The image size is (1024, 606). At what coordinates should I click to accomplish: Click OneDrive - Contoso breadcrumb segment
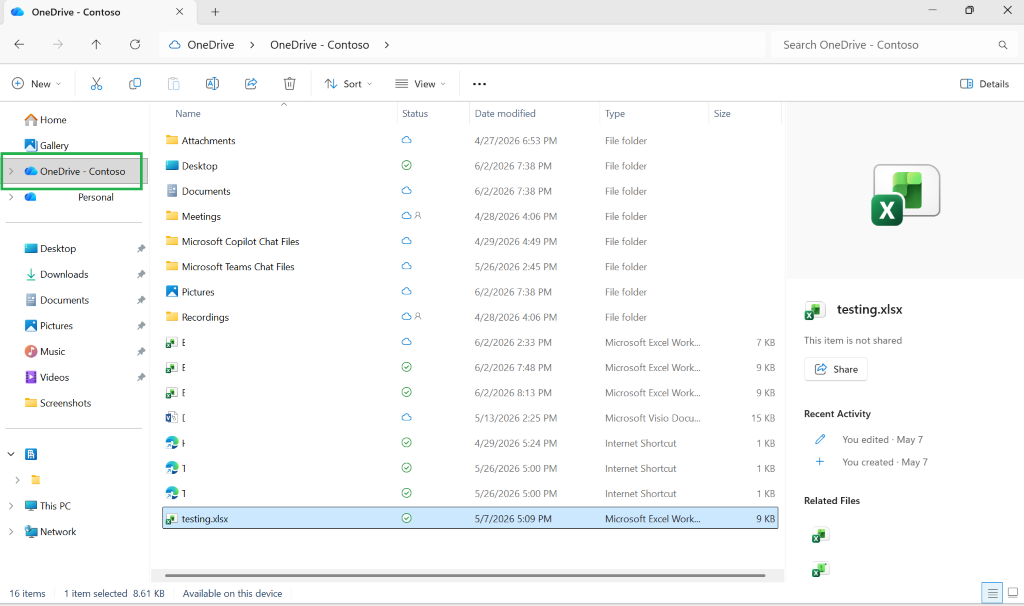coord(319,44)
